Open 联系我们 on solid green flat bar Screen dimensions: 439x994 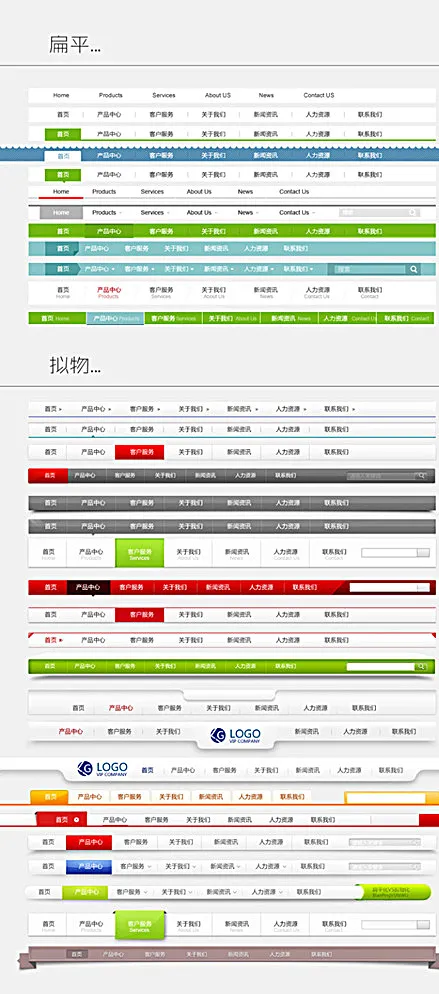pos(370,231)
